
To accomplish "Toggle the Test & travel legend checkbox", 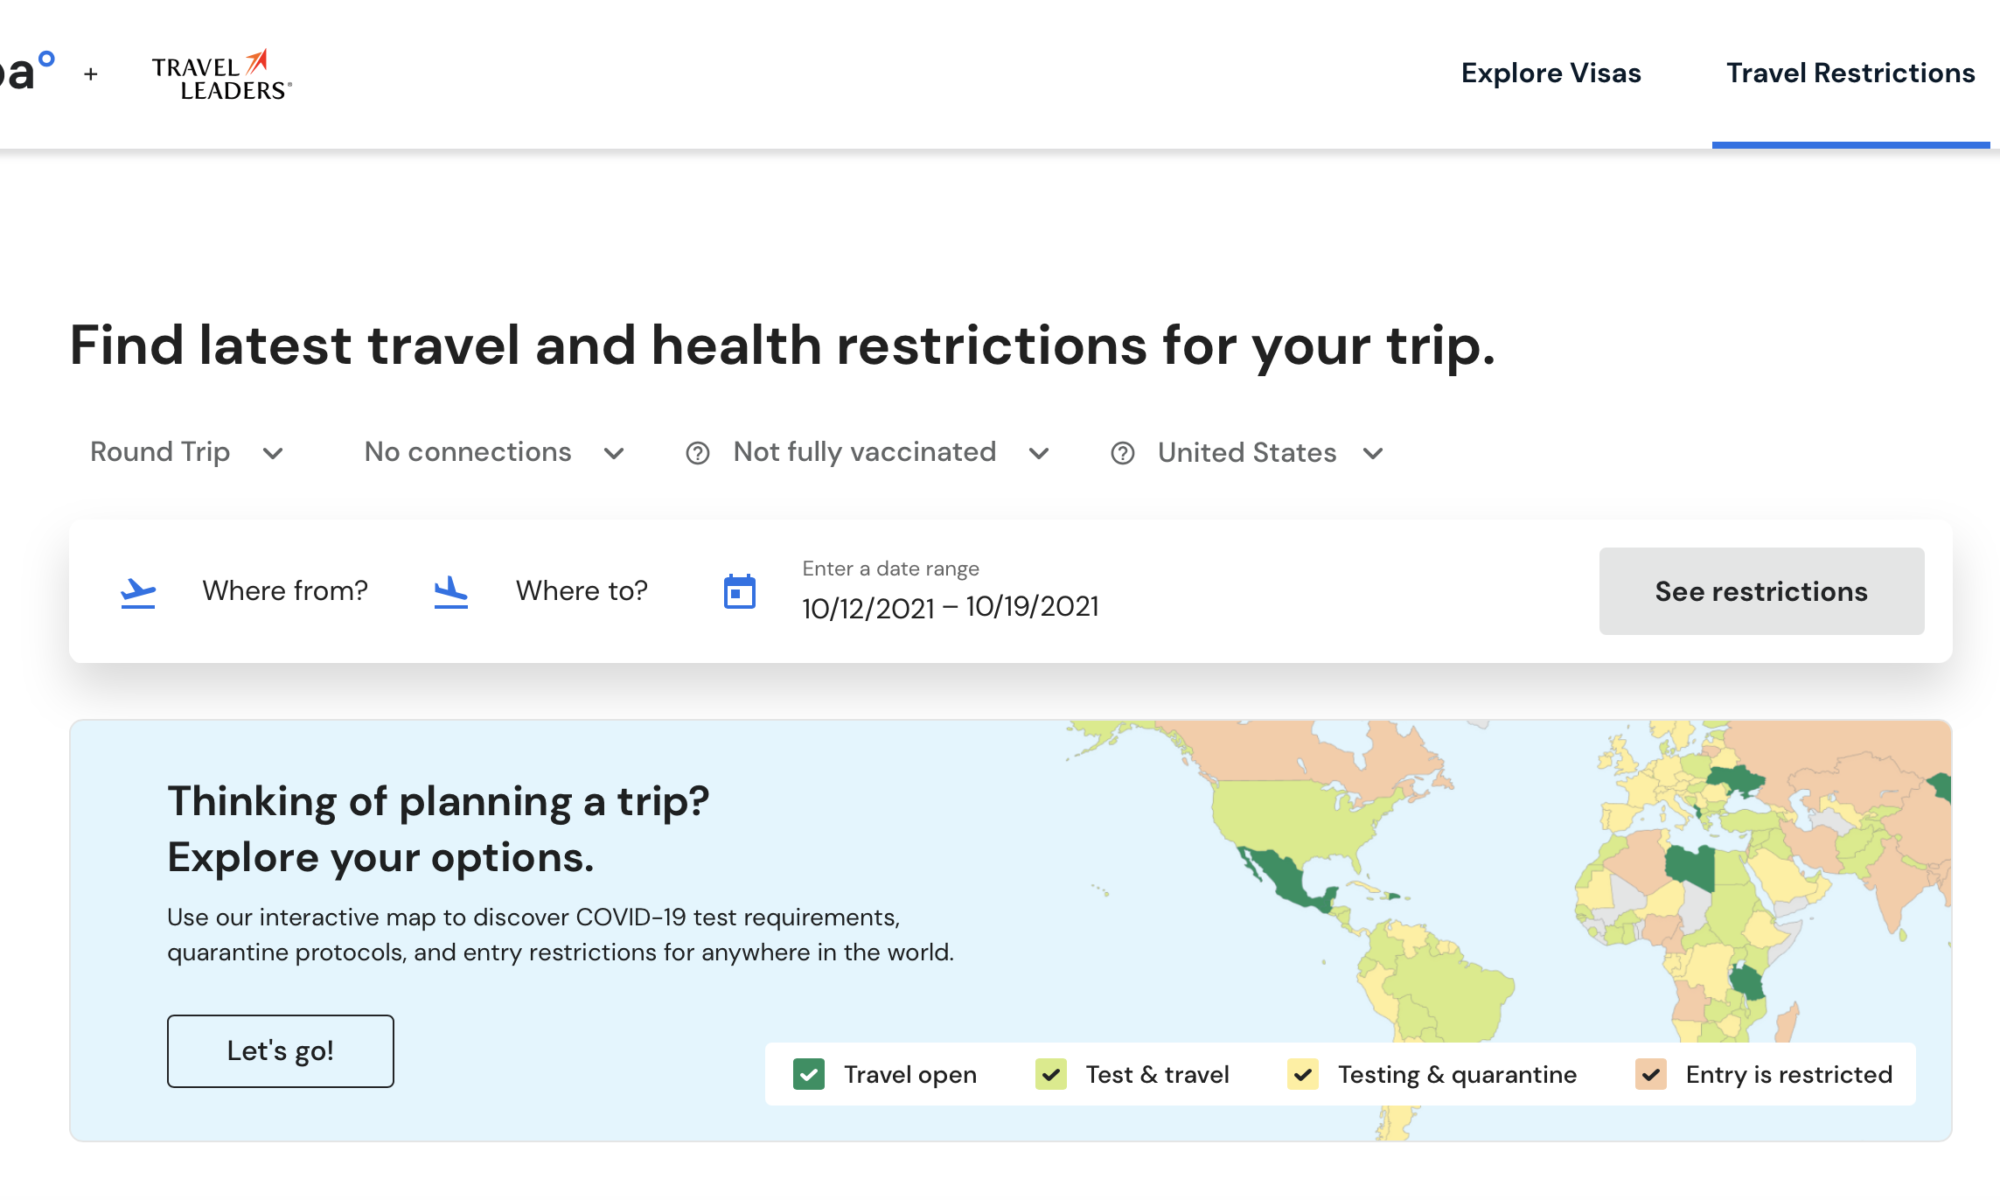I will pos(1050,1074).
